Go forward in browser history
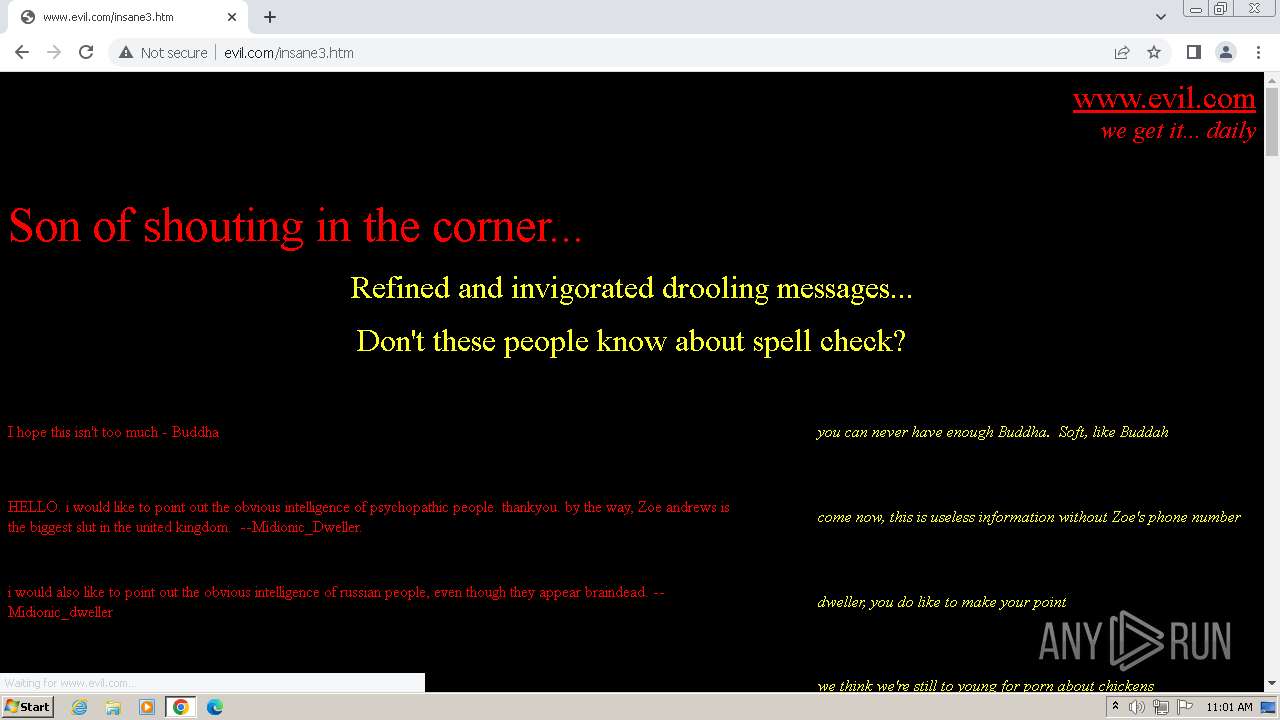Viewport: 1280px width, 720px height. coord(54,52)
